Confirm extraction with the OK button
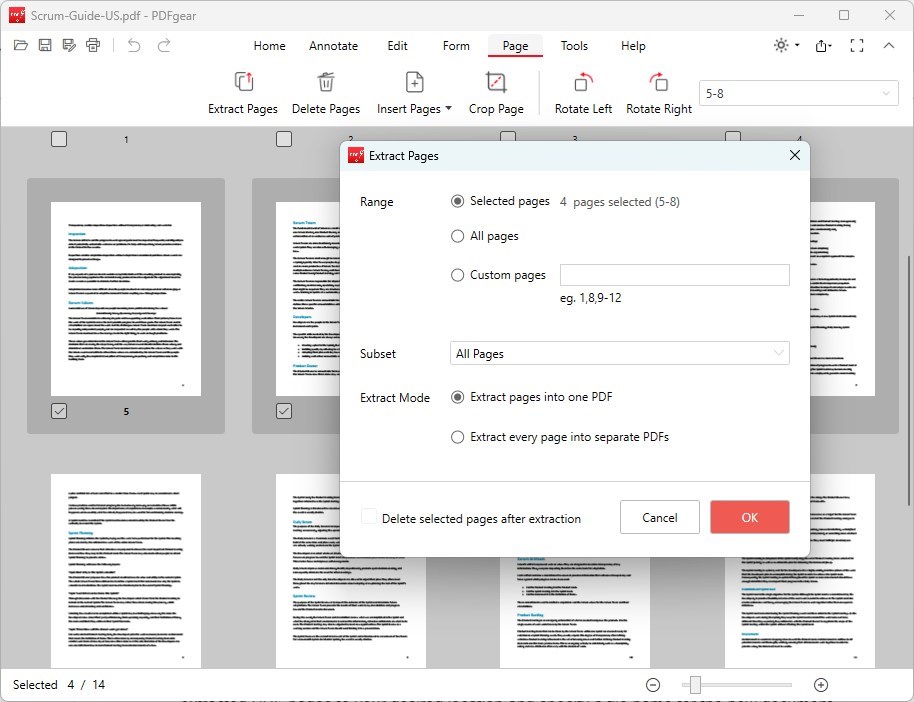Viewport: 914px width, 702px height. tap(749, 517)
